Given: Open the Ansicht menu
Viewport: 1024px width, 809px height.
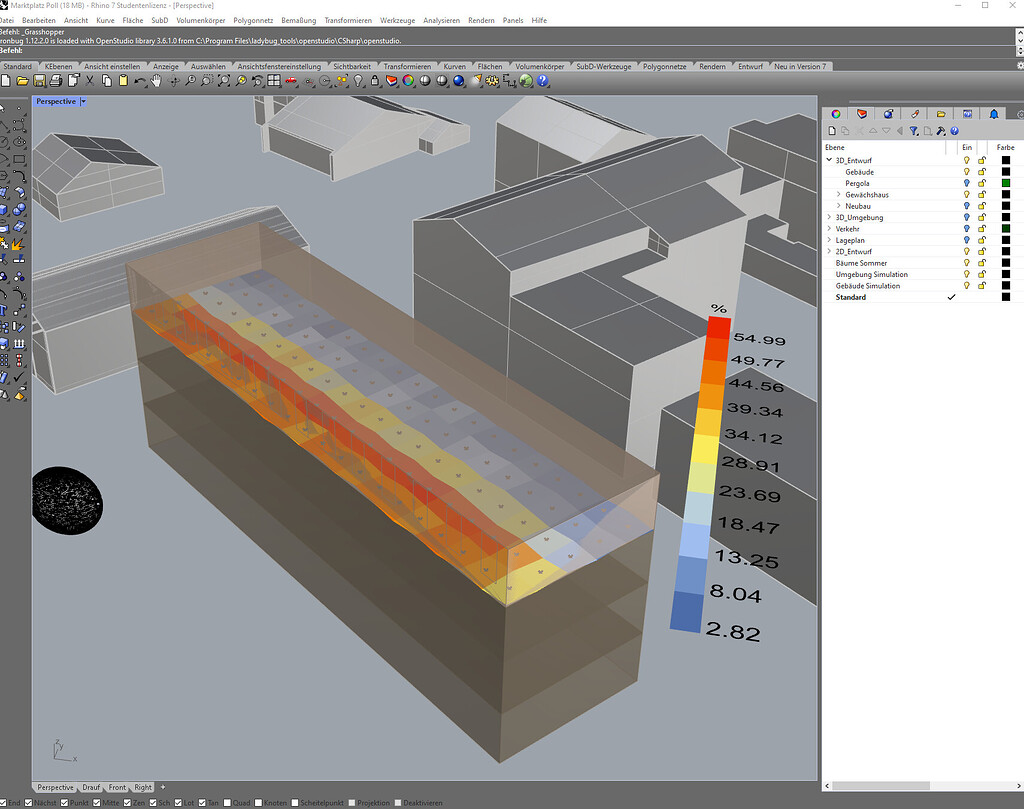Looking at the screenshot, I should coord(76,20).
